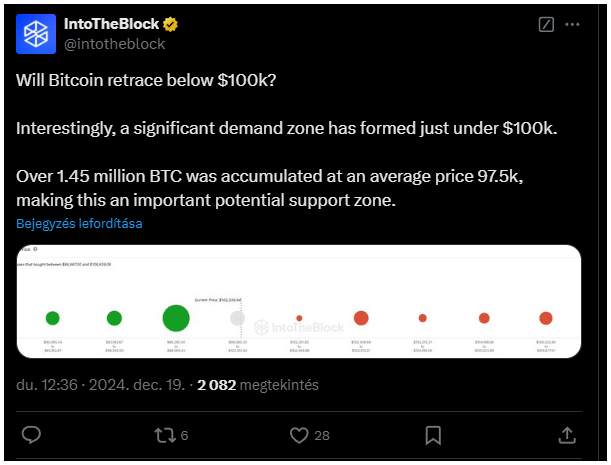The image size is (611, 465).
Task: Click the repost arrows icon
Action: click(x=165, y=435)
